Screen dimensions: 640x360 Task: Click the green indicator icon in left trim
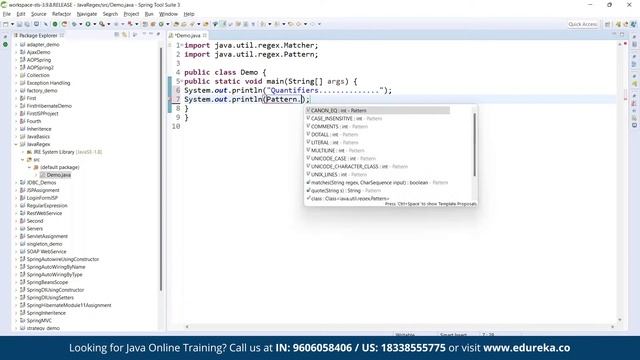(5, 44)
